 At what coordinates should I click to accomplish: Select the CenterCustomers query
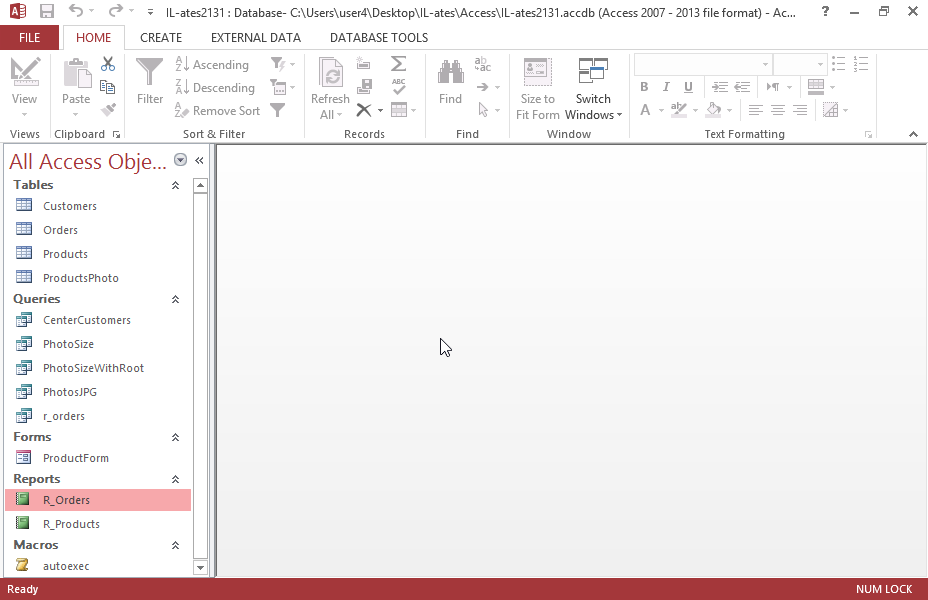tap(98, 320)
